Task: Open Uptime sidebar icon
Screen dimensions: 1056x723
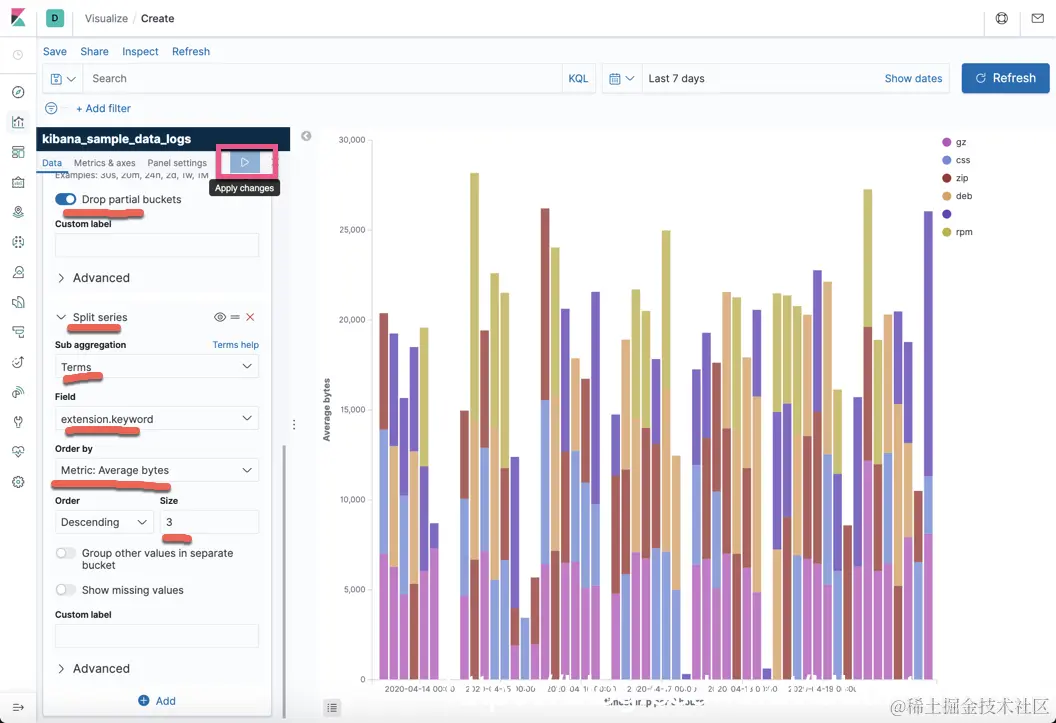Action: pyautogui.click(x=18, y=362)
